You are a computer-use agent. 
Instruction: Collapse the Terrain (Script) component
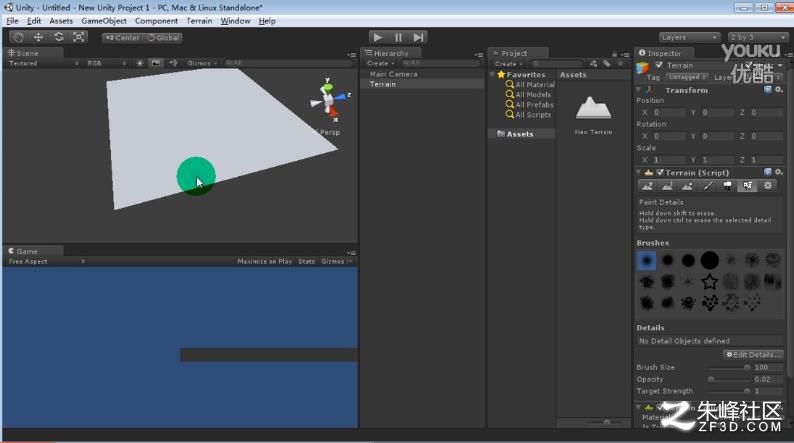click(639, 173)
